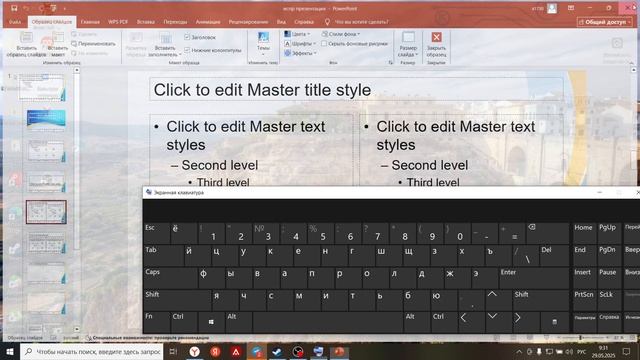Click the user account avatar icon
Viewport: 640px width, 360px height.
click(552, 8)
